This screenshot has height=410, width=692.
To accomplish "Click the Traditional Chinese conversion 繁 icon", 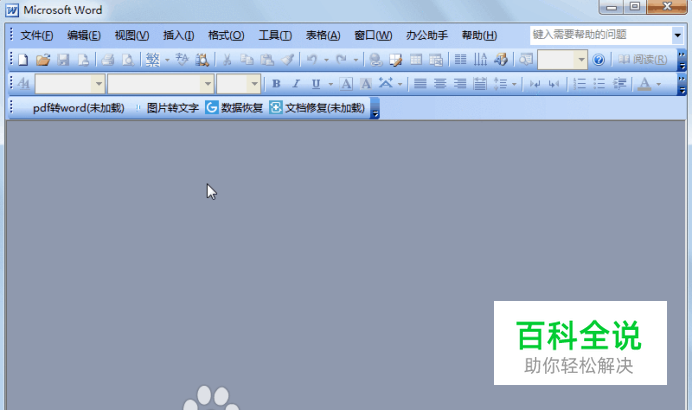I will [x=153, y=60].
